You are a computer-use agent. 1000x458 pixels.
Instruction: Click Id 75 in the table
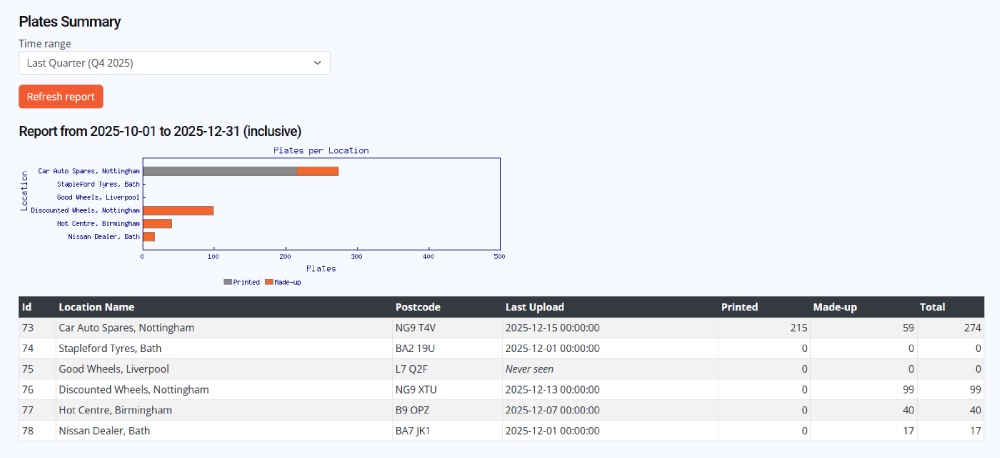pos(27,369)
